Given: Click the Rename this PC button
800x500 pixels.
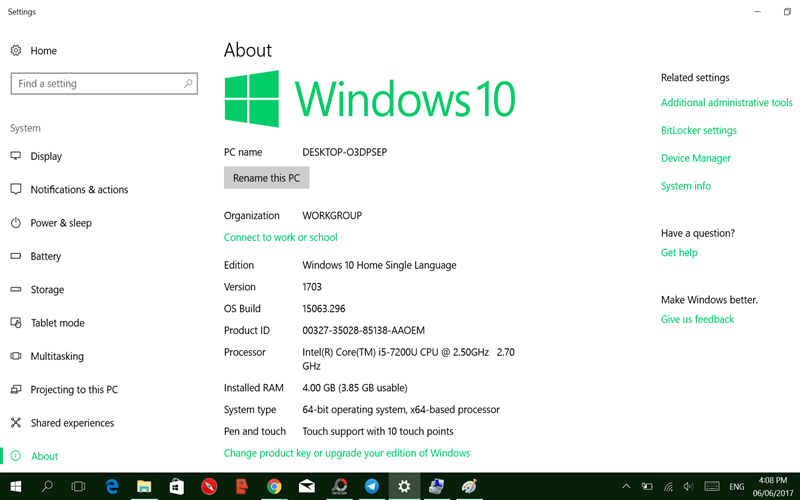Looking at the screenshot, I should 266,178.
